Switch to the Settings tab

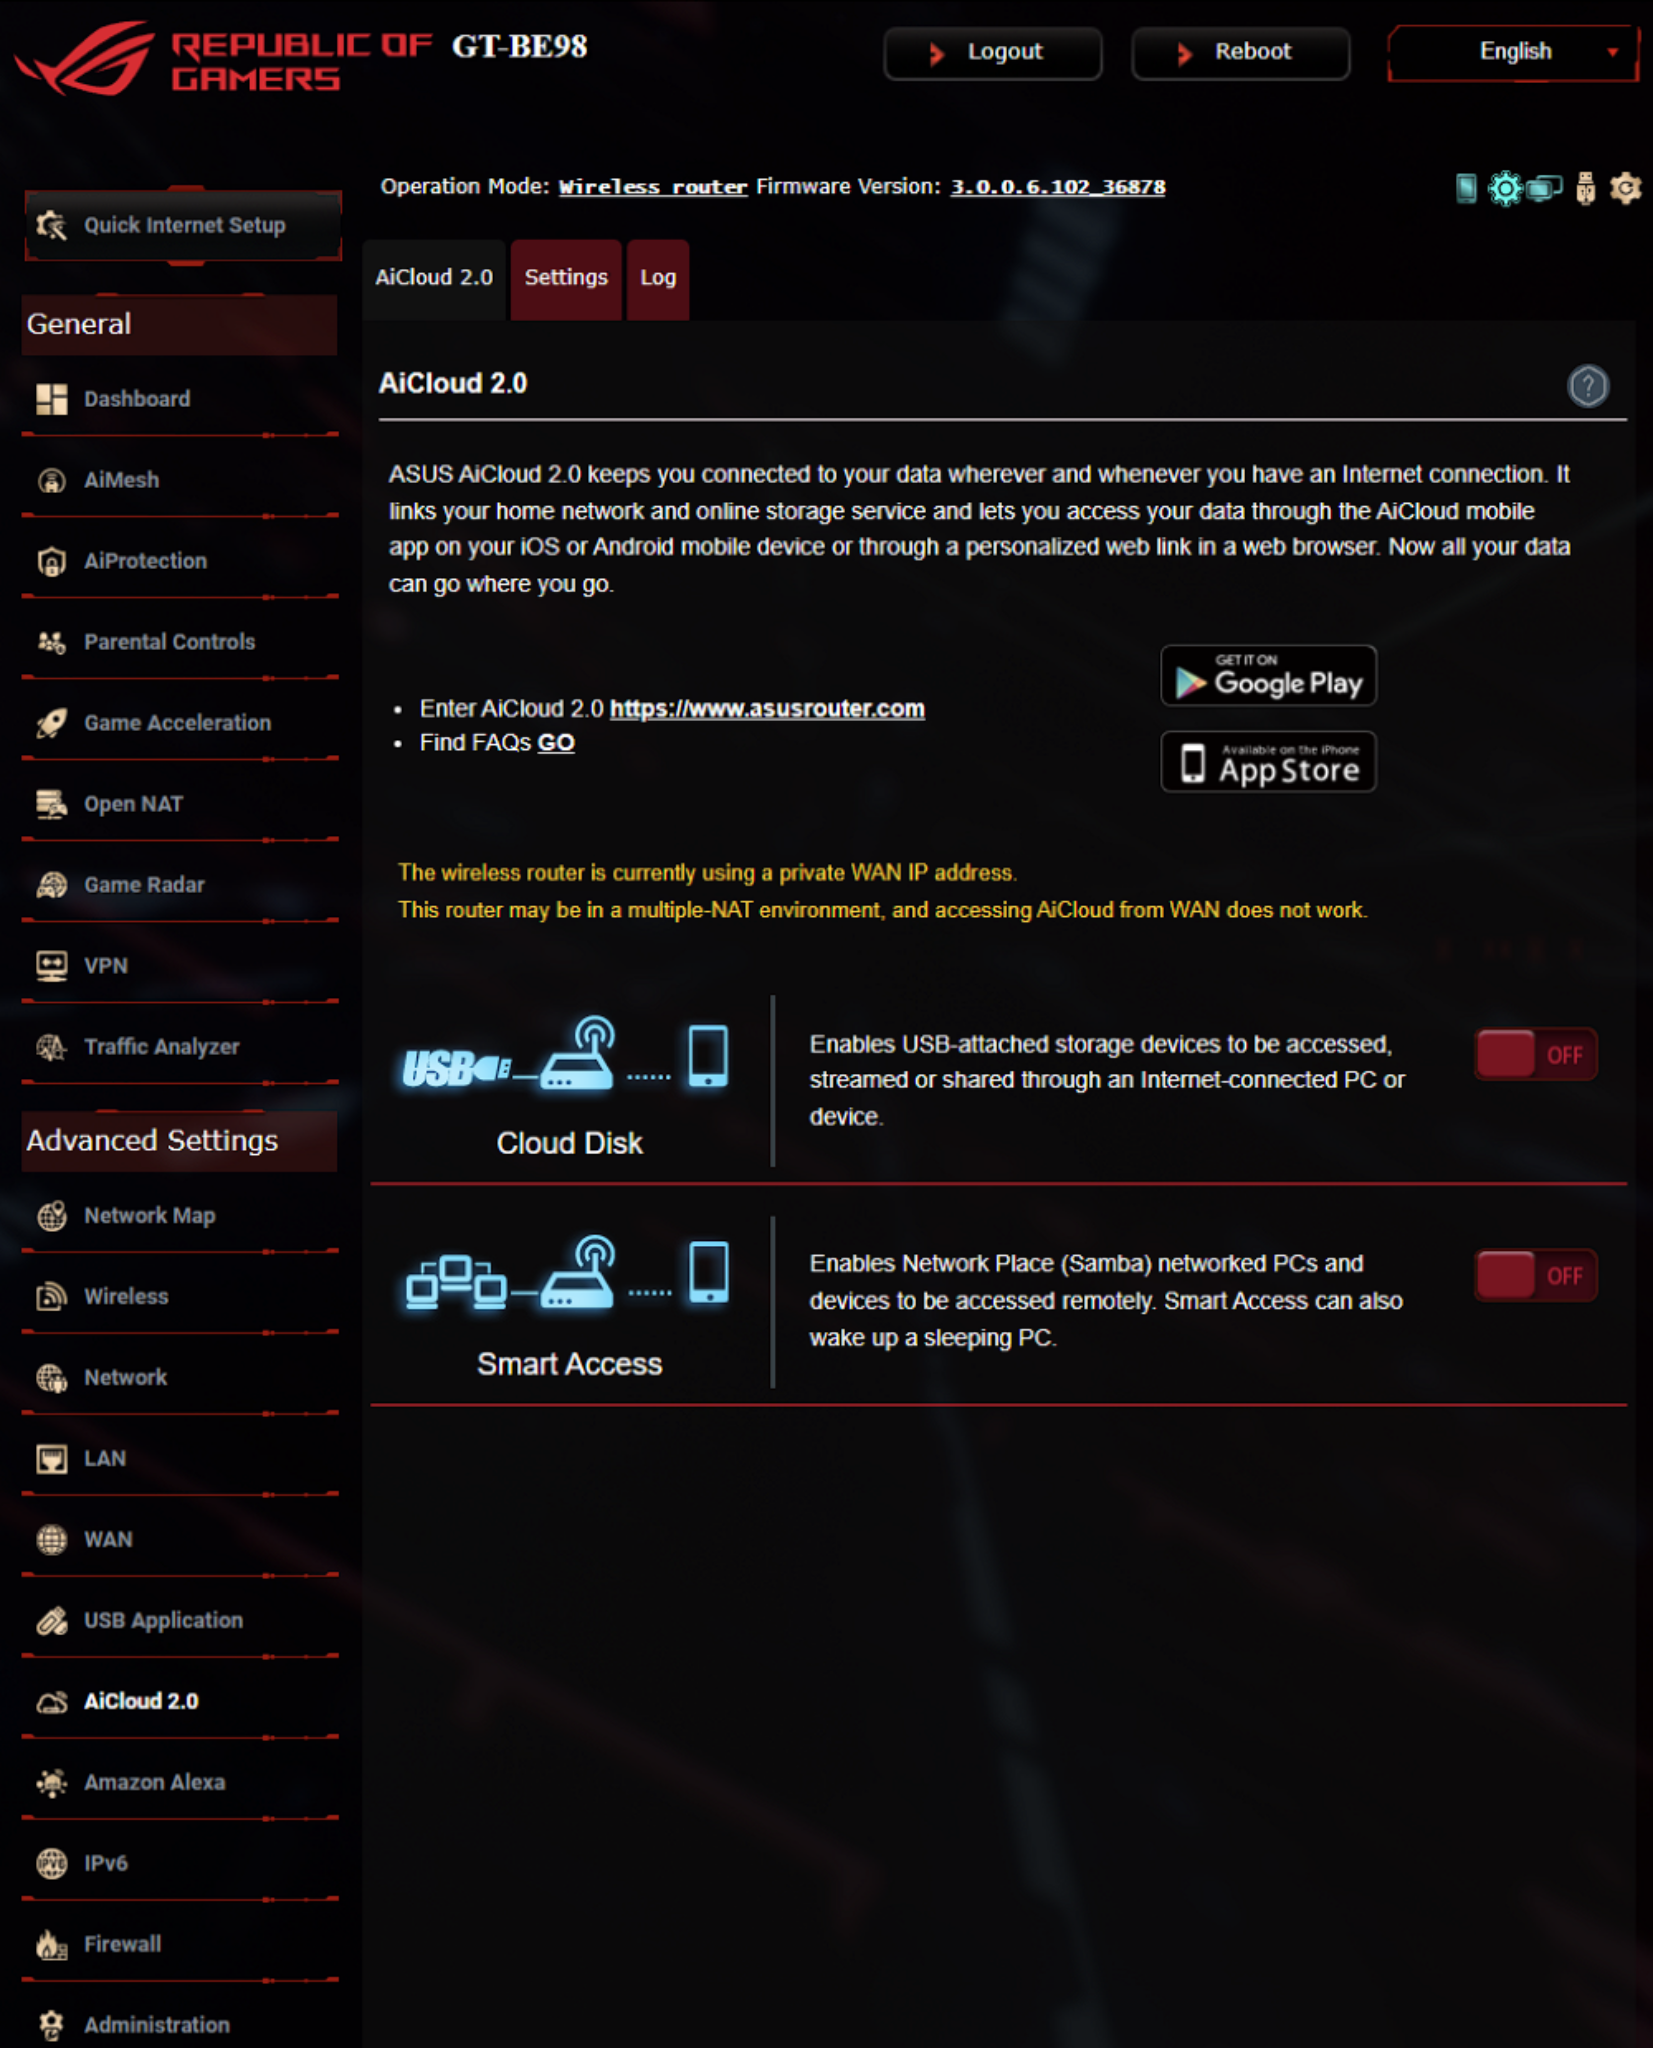565,279
